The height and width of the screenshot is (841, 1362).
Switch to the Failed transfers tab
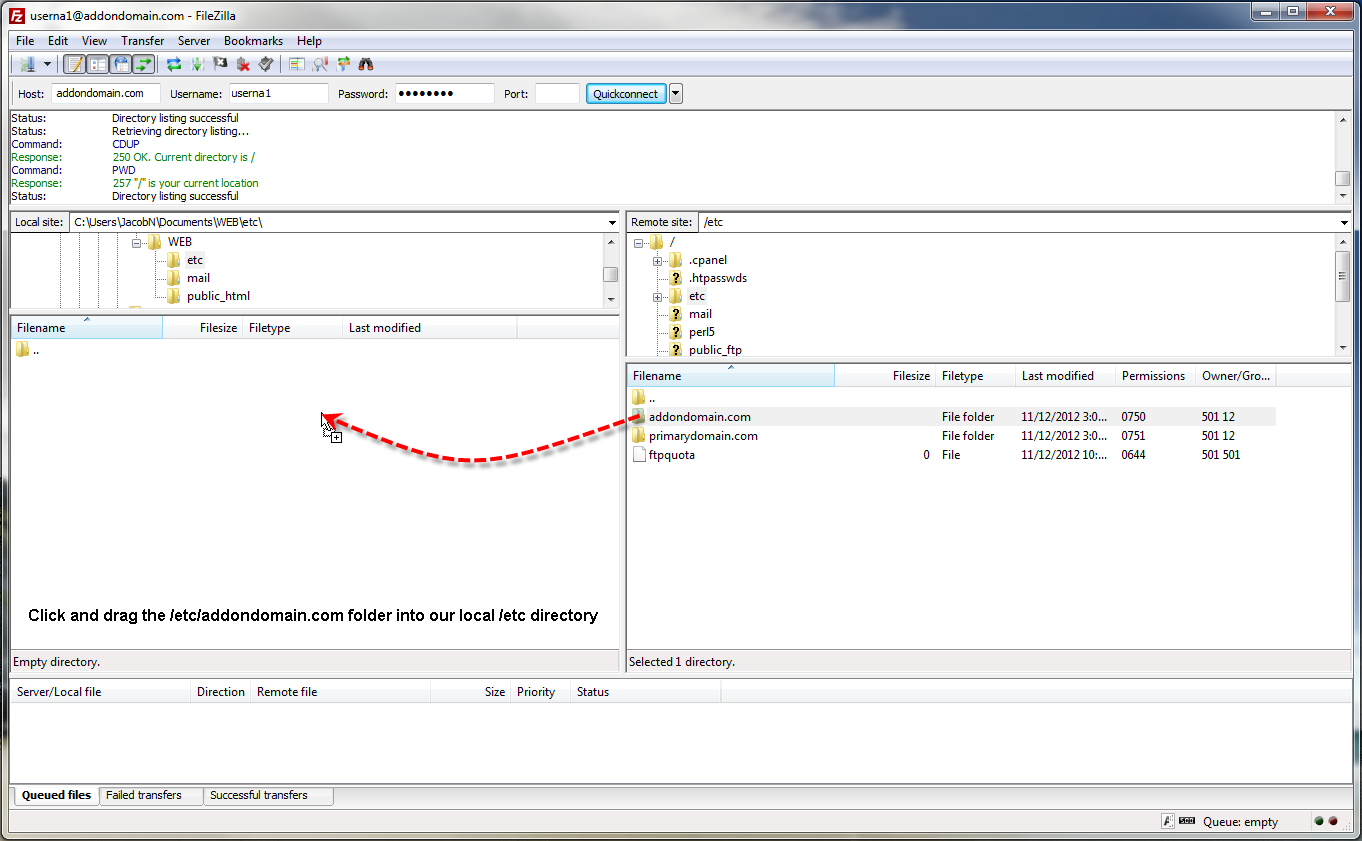(144, 796)
